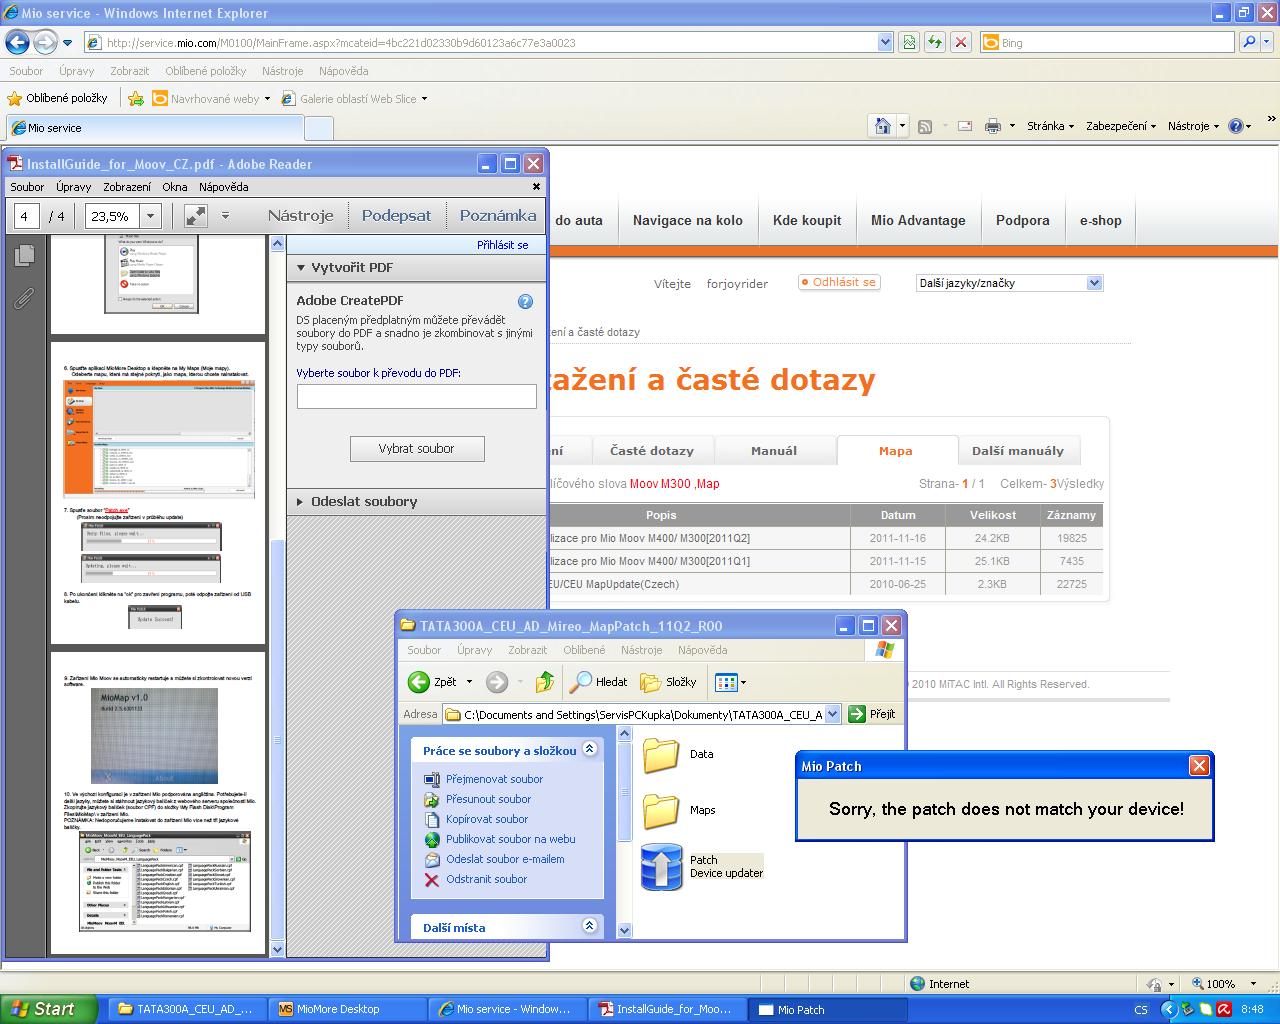Open the Další jazyky/značky dropdown

click(1094, 283)
